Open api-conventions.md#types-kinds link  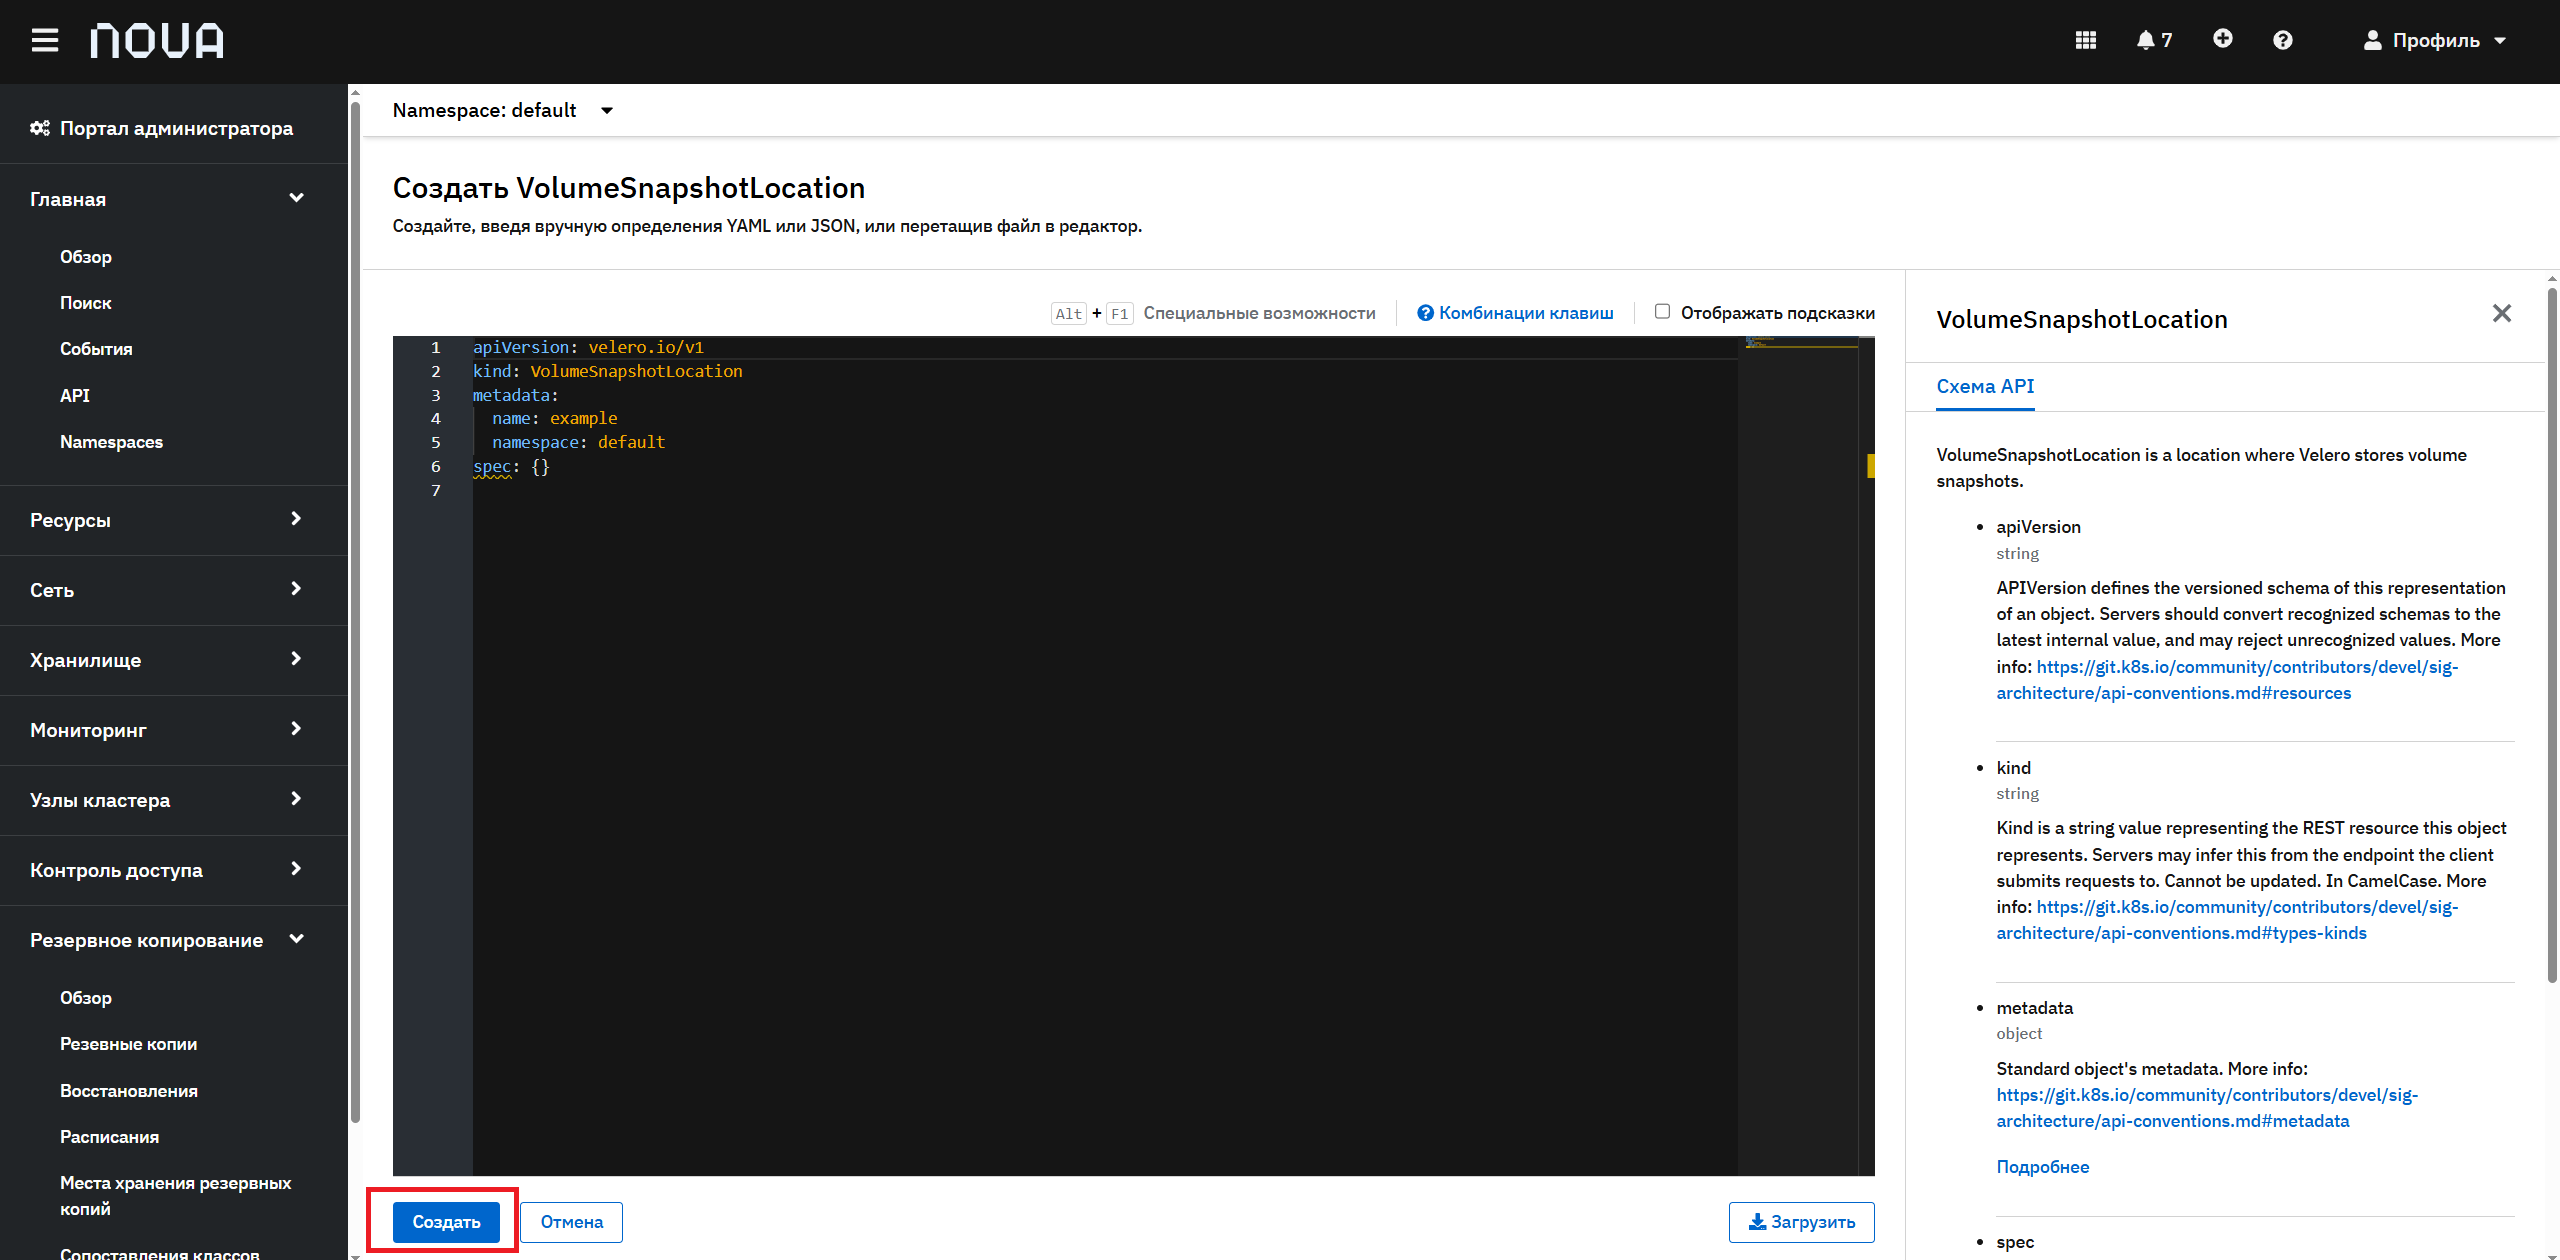coord(2227,920)
